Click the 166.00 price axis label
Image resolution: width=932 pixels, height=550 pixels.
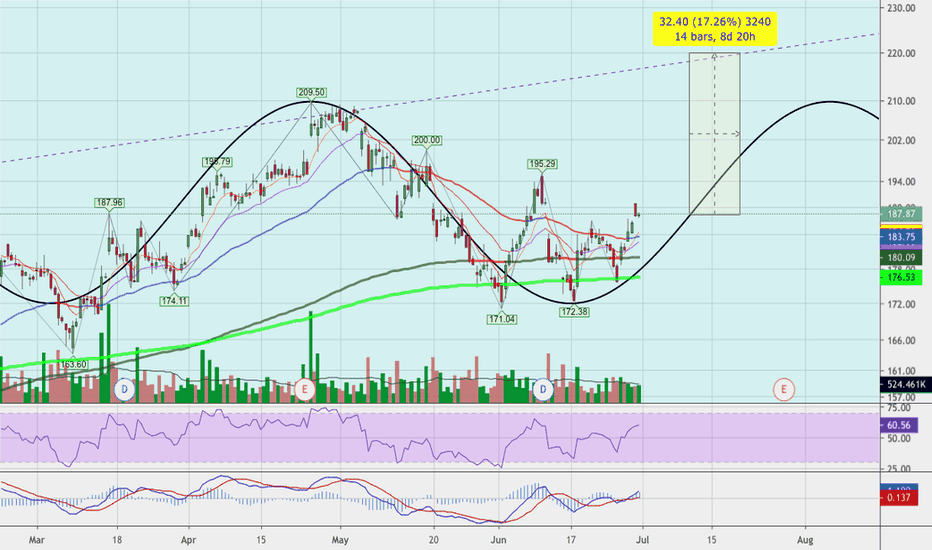(x=902, y=341)
